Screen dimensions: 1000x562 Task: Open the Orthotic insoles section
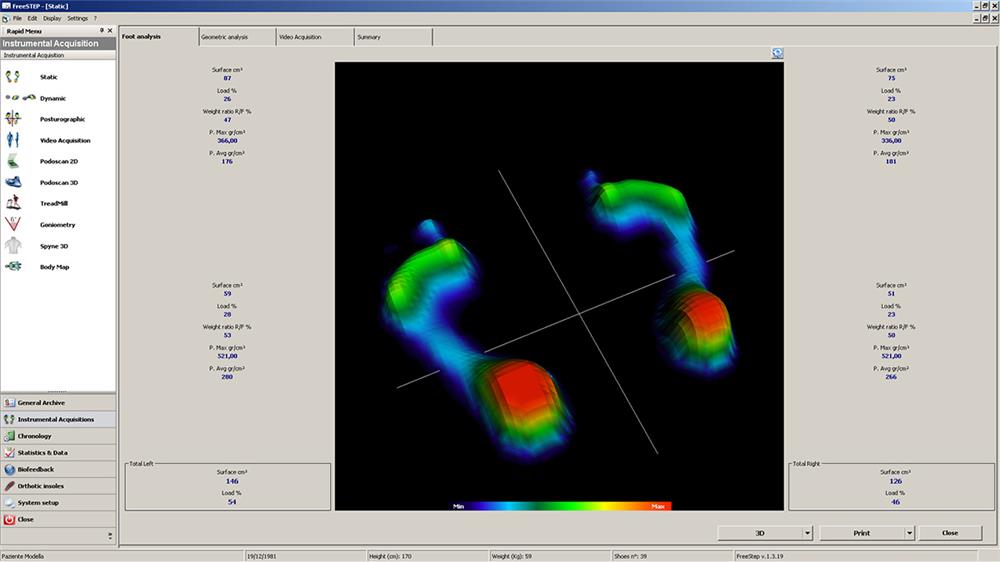click(x=40, y=486)
